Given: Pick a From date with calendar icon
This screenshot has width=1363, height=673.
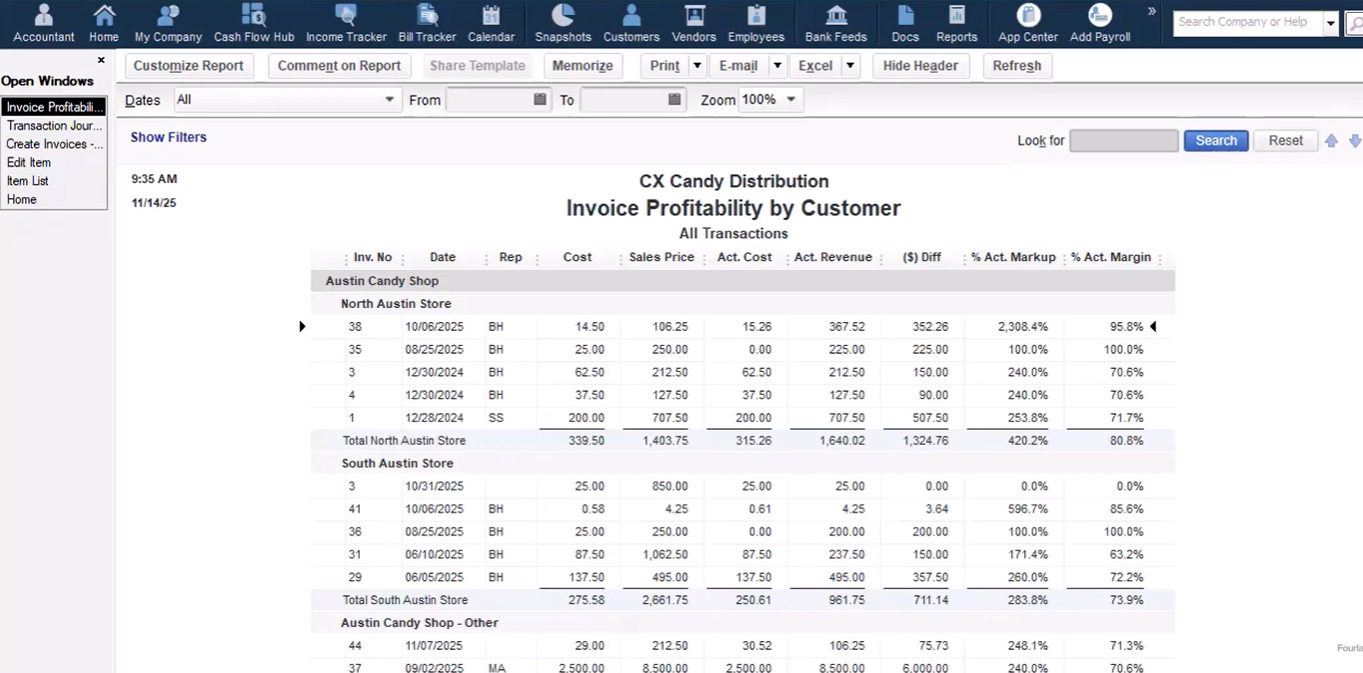Looking at the screenshot, I should pos(540,100).
